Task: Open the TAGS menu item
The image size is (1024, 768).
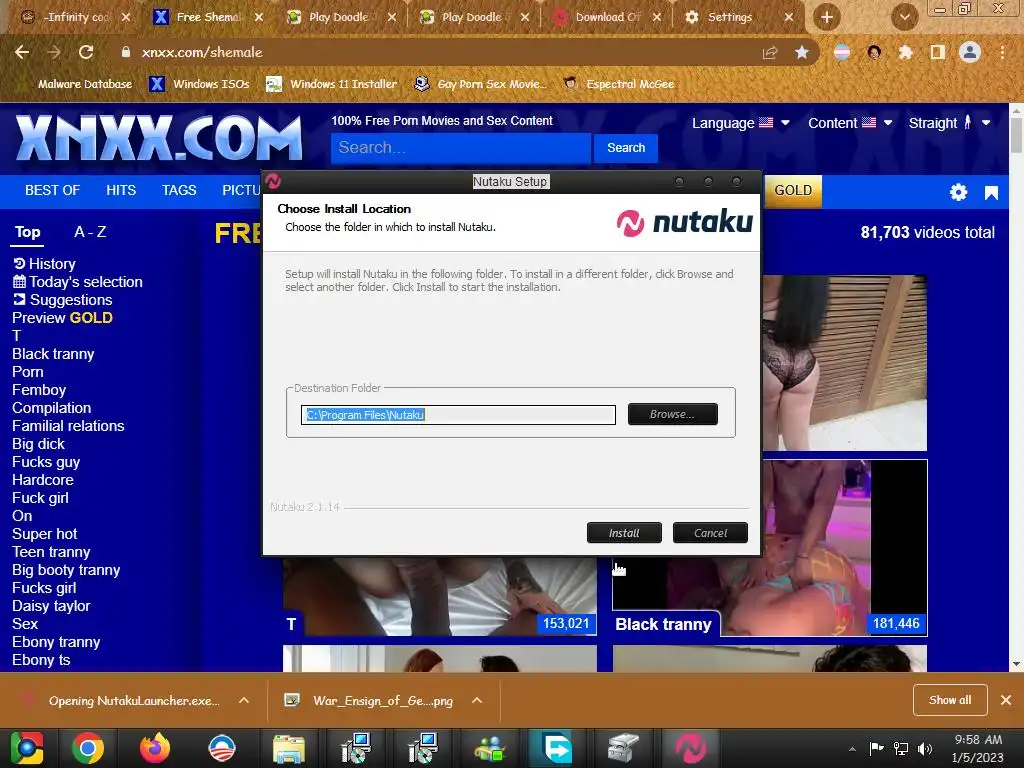Action: click(x=179, y=191)
